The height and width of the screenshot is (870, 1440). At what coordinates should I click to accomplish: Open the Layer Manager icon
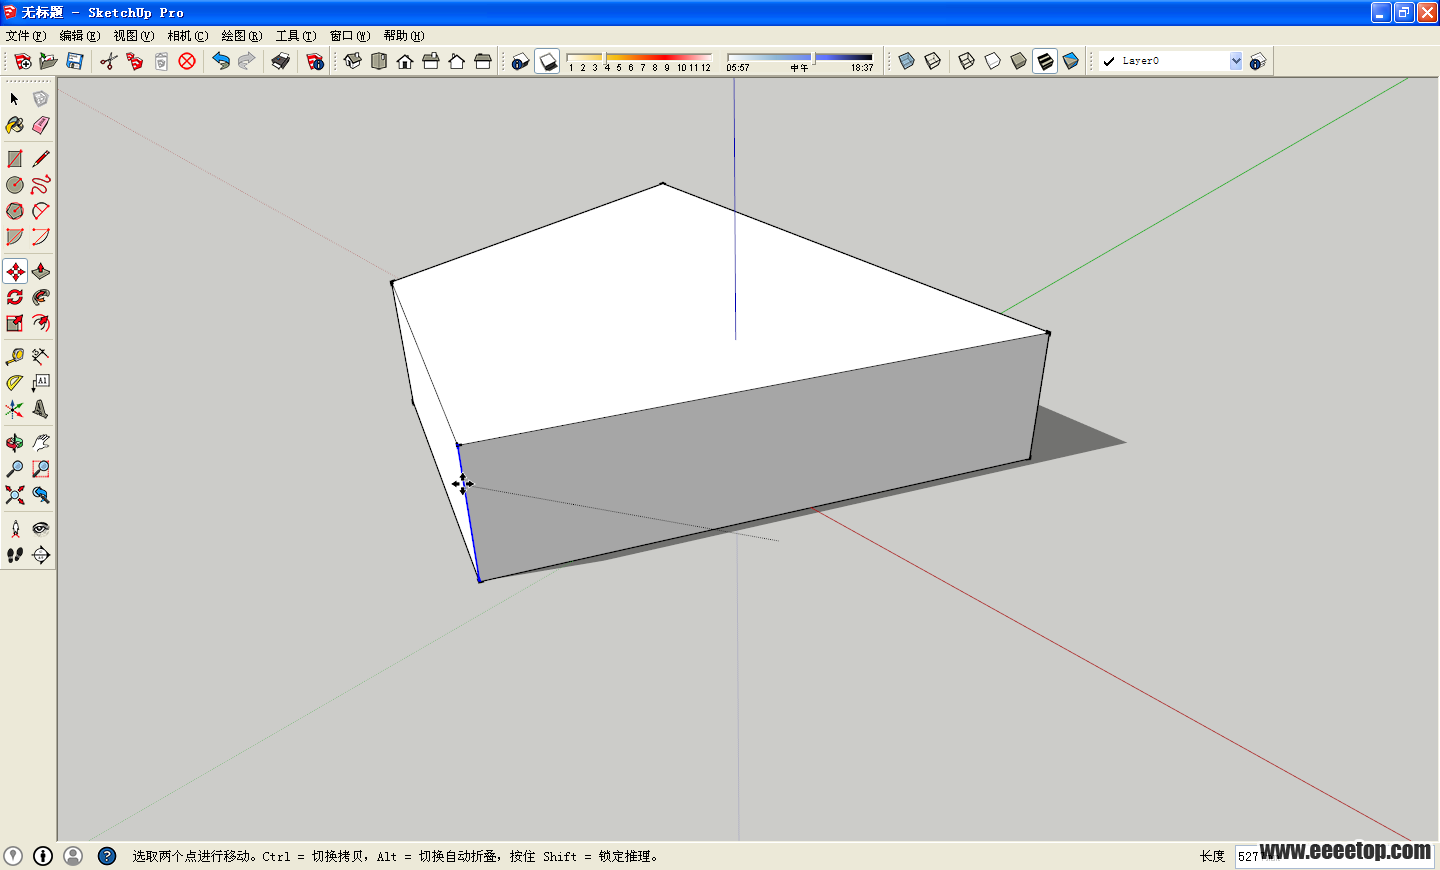coord(1258,61)
